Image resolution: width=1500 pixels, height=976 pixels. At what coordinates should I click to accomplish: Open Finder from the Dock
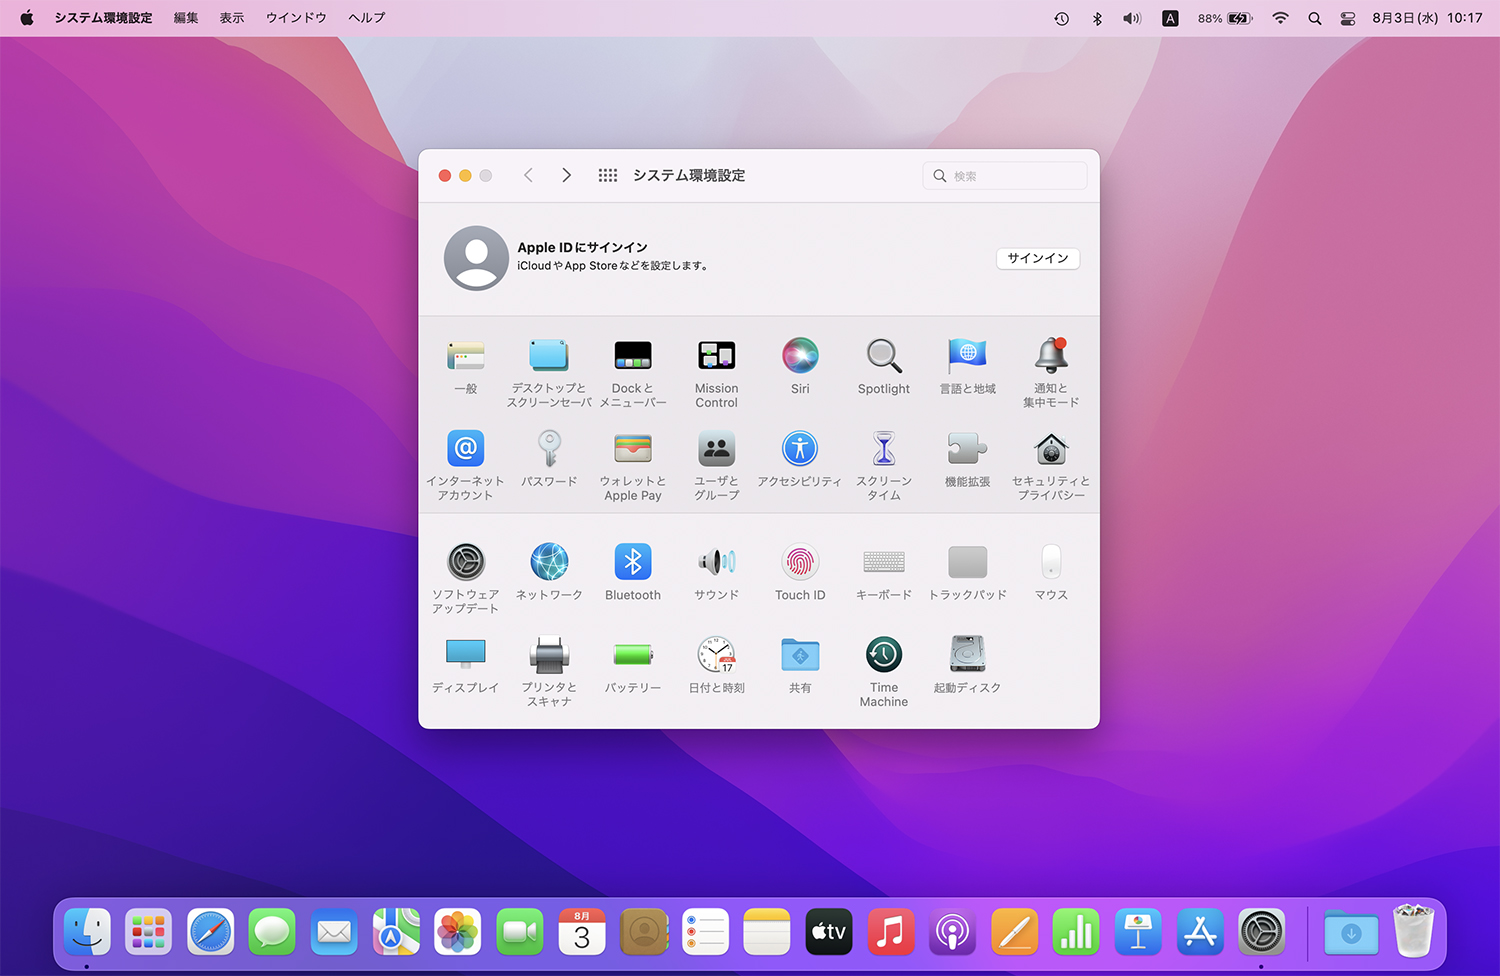pyautogui.click(x=87, y=932)
